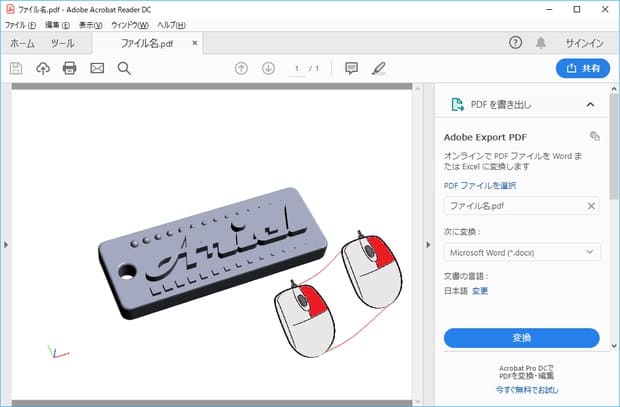The height and width of the screenshot is (407, 620).
Task: Open the Find text magnifier
Action: coord(124,68)
